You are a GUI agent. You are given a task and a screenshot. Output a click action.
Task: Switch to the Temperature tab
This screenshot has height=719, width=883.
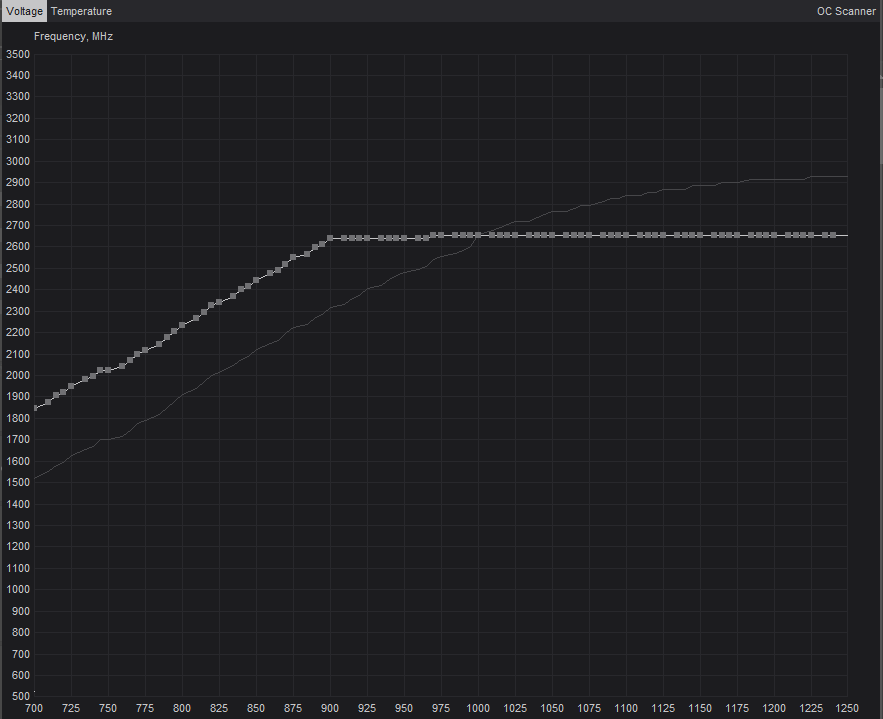(81, 11)
